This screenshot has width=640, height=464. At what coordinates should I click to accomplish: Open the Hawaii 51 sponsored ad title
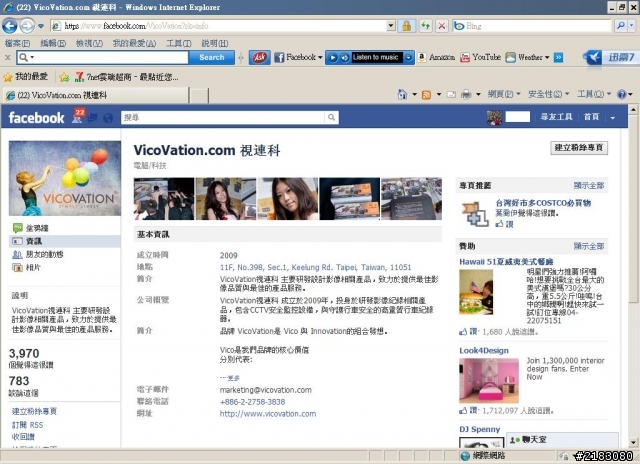click(506, 262)
